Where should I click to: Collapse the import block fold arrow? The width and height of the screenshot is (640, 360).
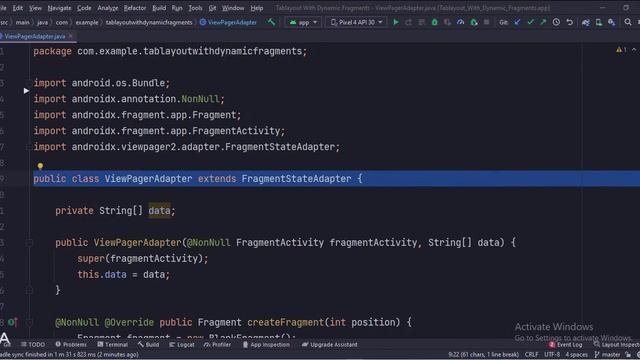coord(28,83)
